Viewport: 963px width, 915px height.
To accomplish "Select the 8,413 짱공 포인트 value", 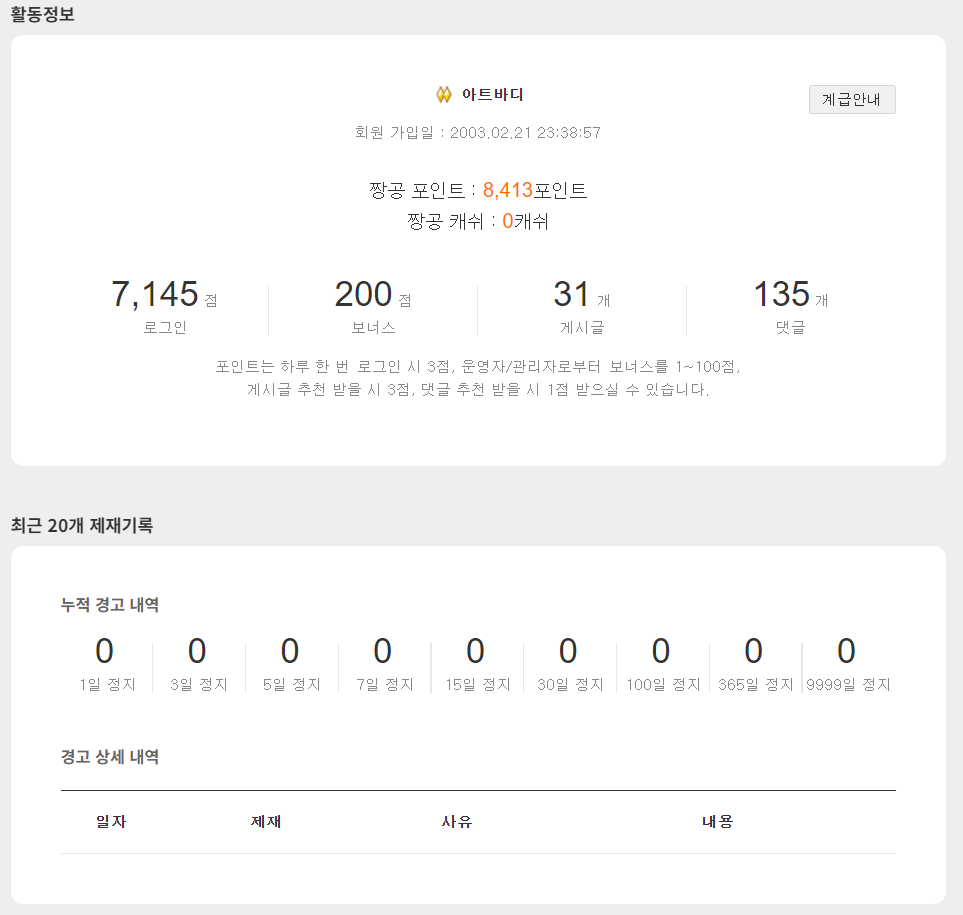I will [508, 190].
